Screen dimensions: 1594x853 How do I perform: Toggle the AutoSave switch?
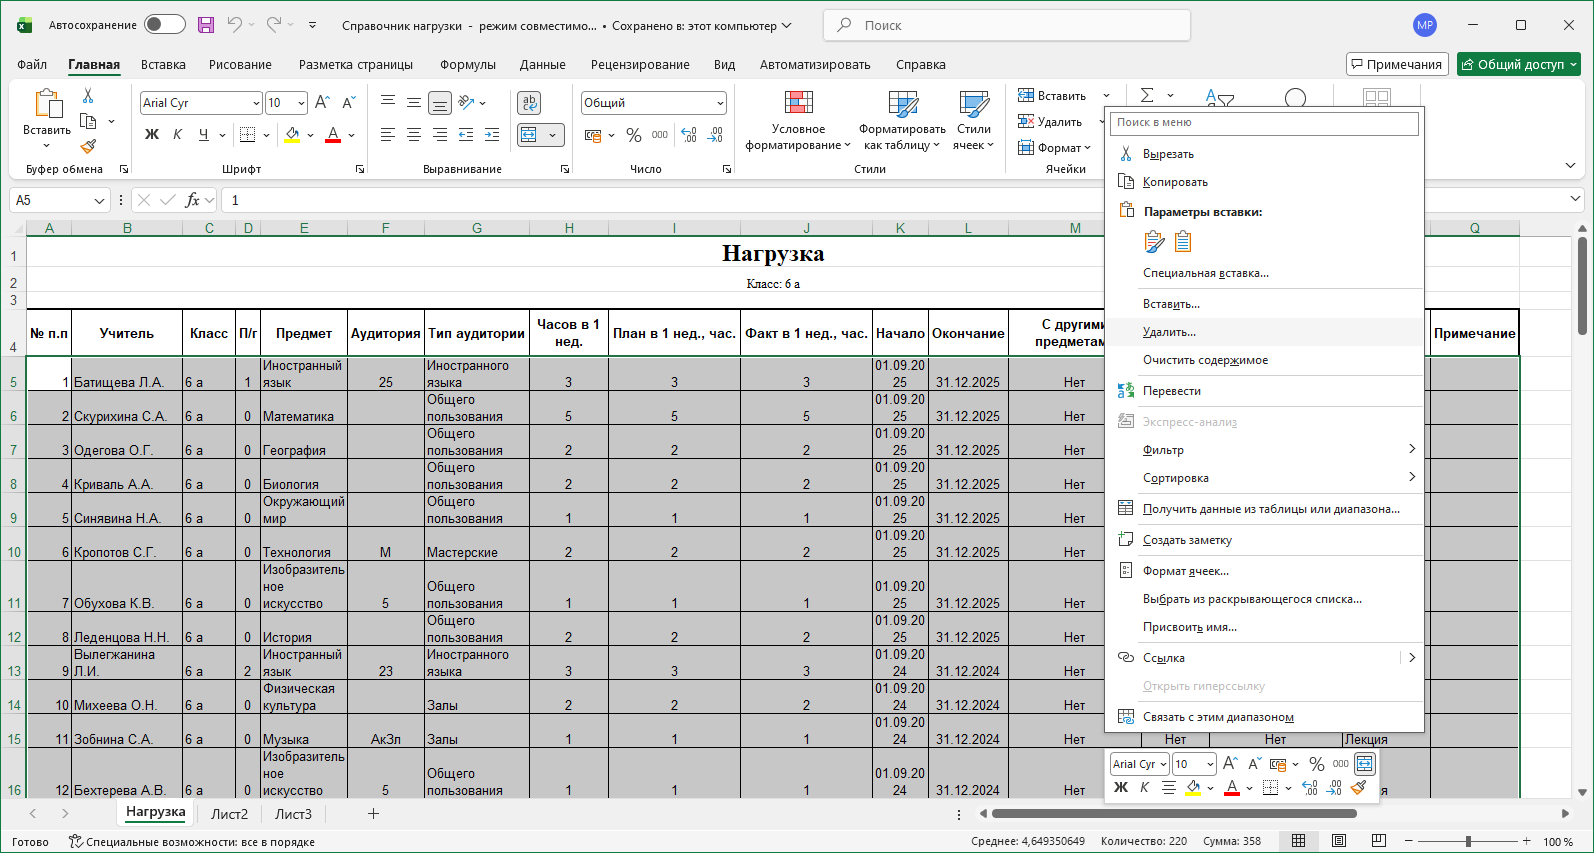pyautogui.click(x=165, y=25)
